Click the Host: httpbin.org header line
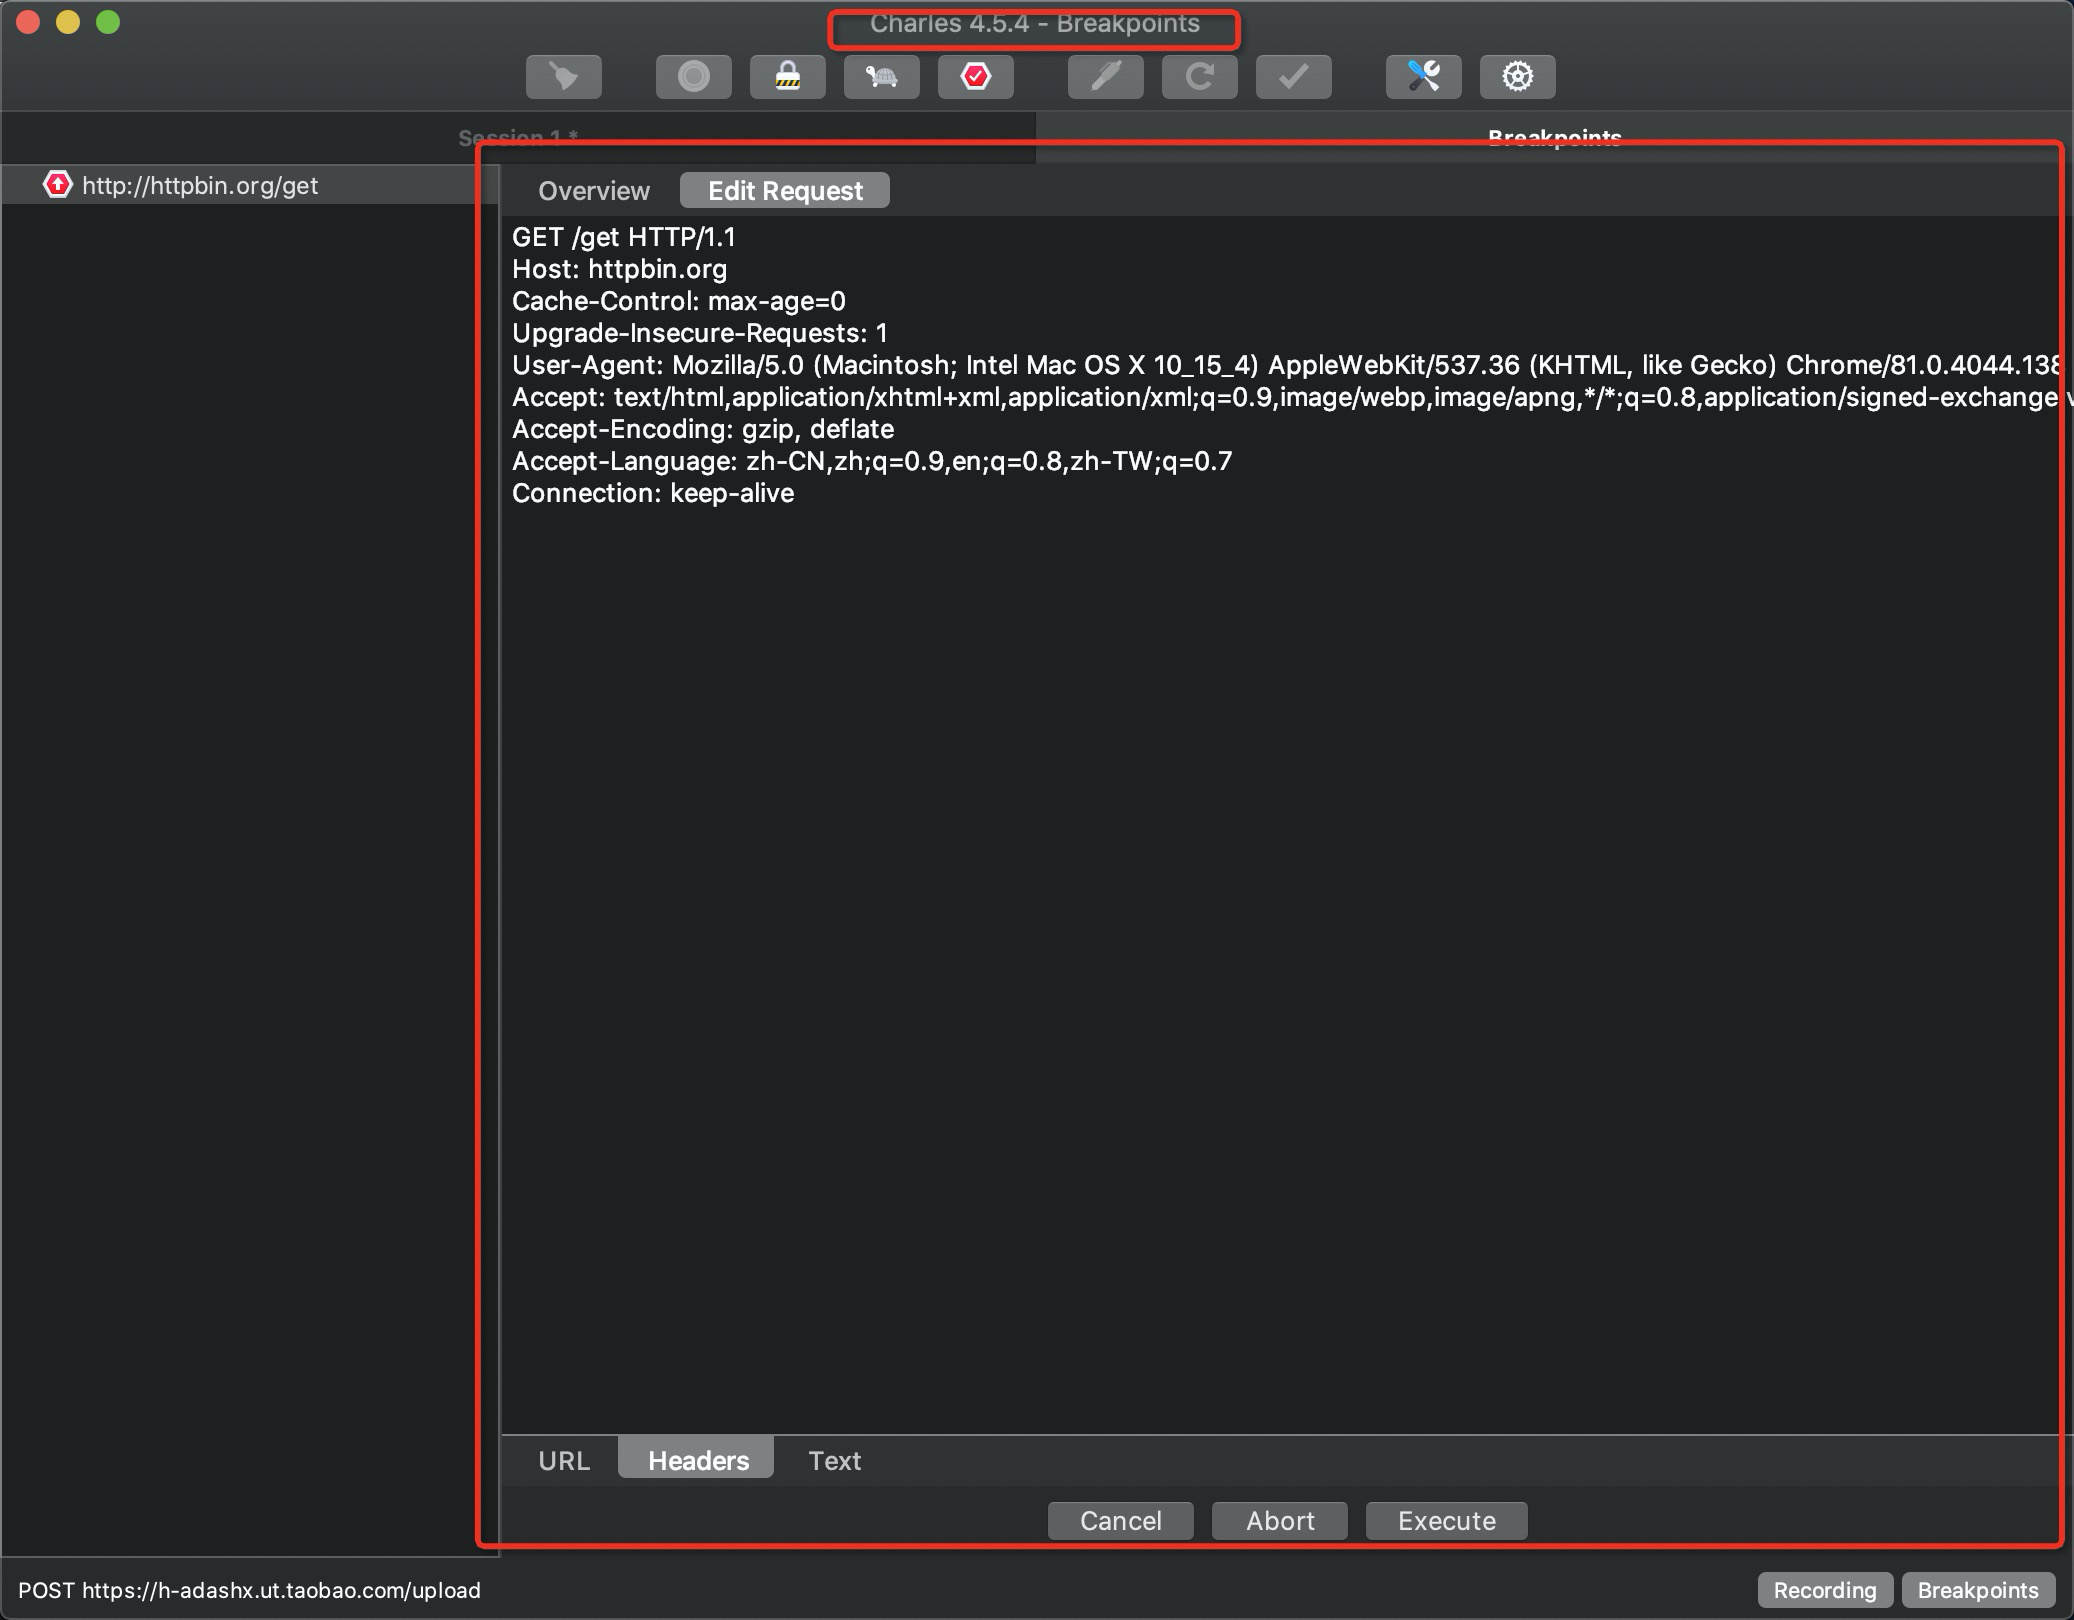This screenshot has width=2074, height=1620. pyautogui.click(x=620, y=269)
